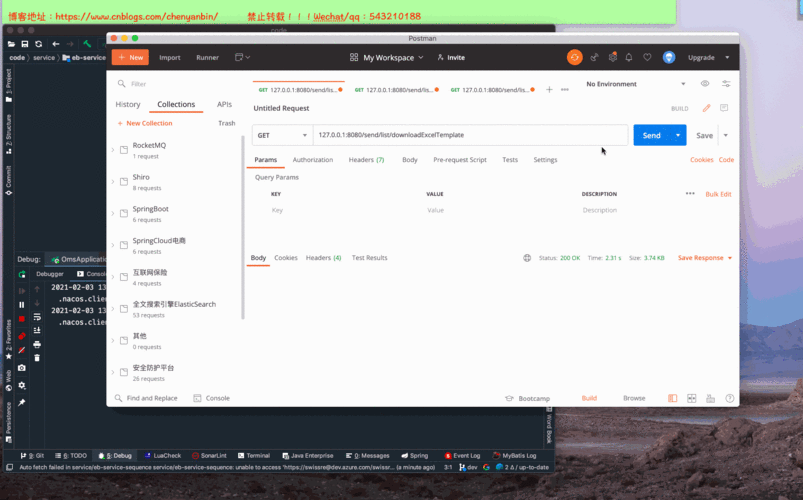
Task: Select the 安全防护平台 collection
Action: (174, 372)
